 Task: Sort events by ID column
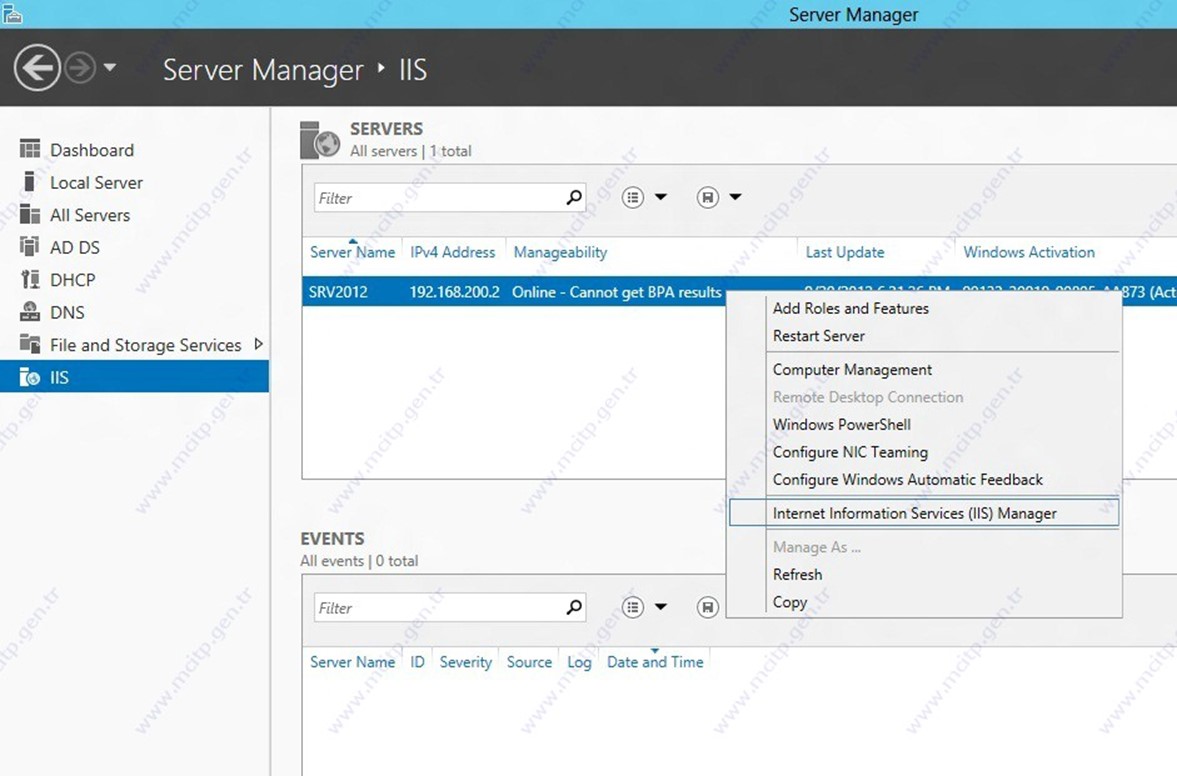point(417,663)
